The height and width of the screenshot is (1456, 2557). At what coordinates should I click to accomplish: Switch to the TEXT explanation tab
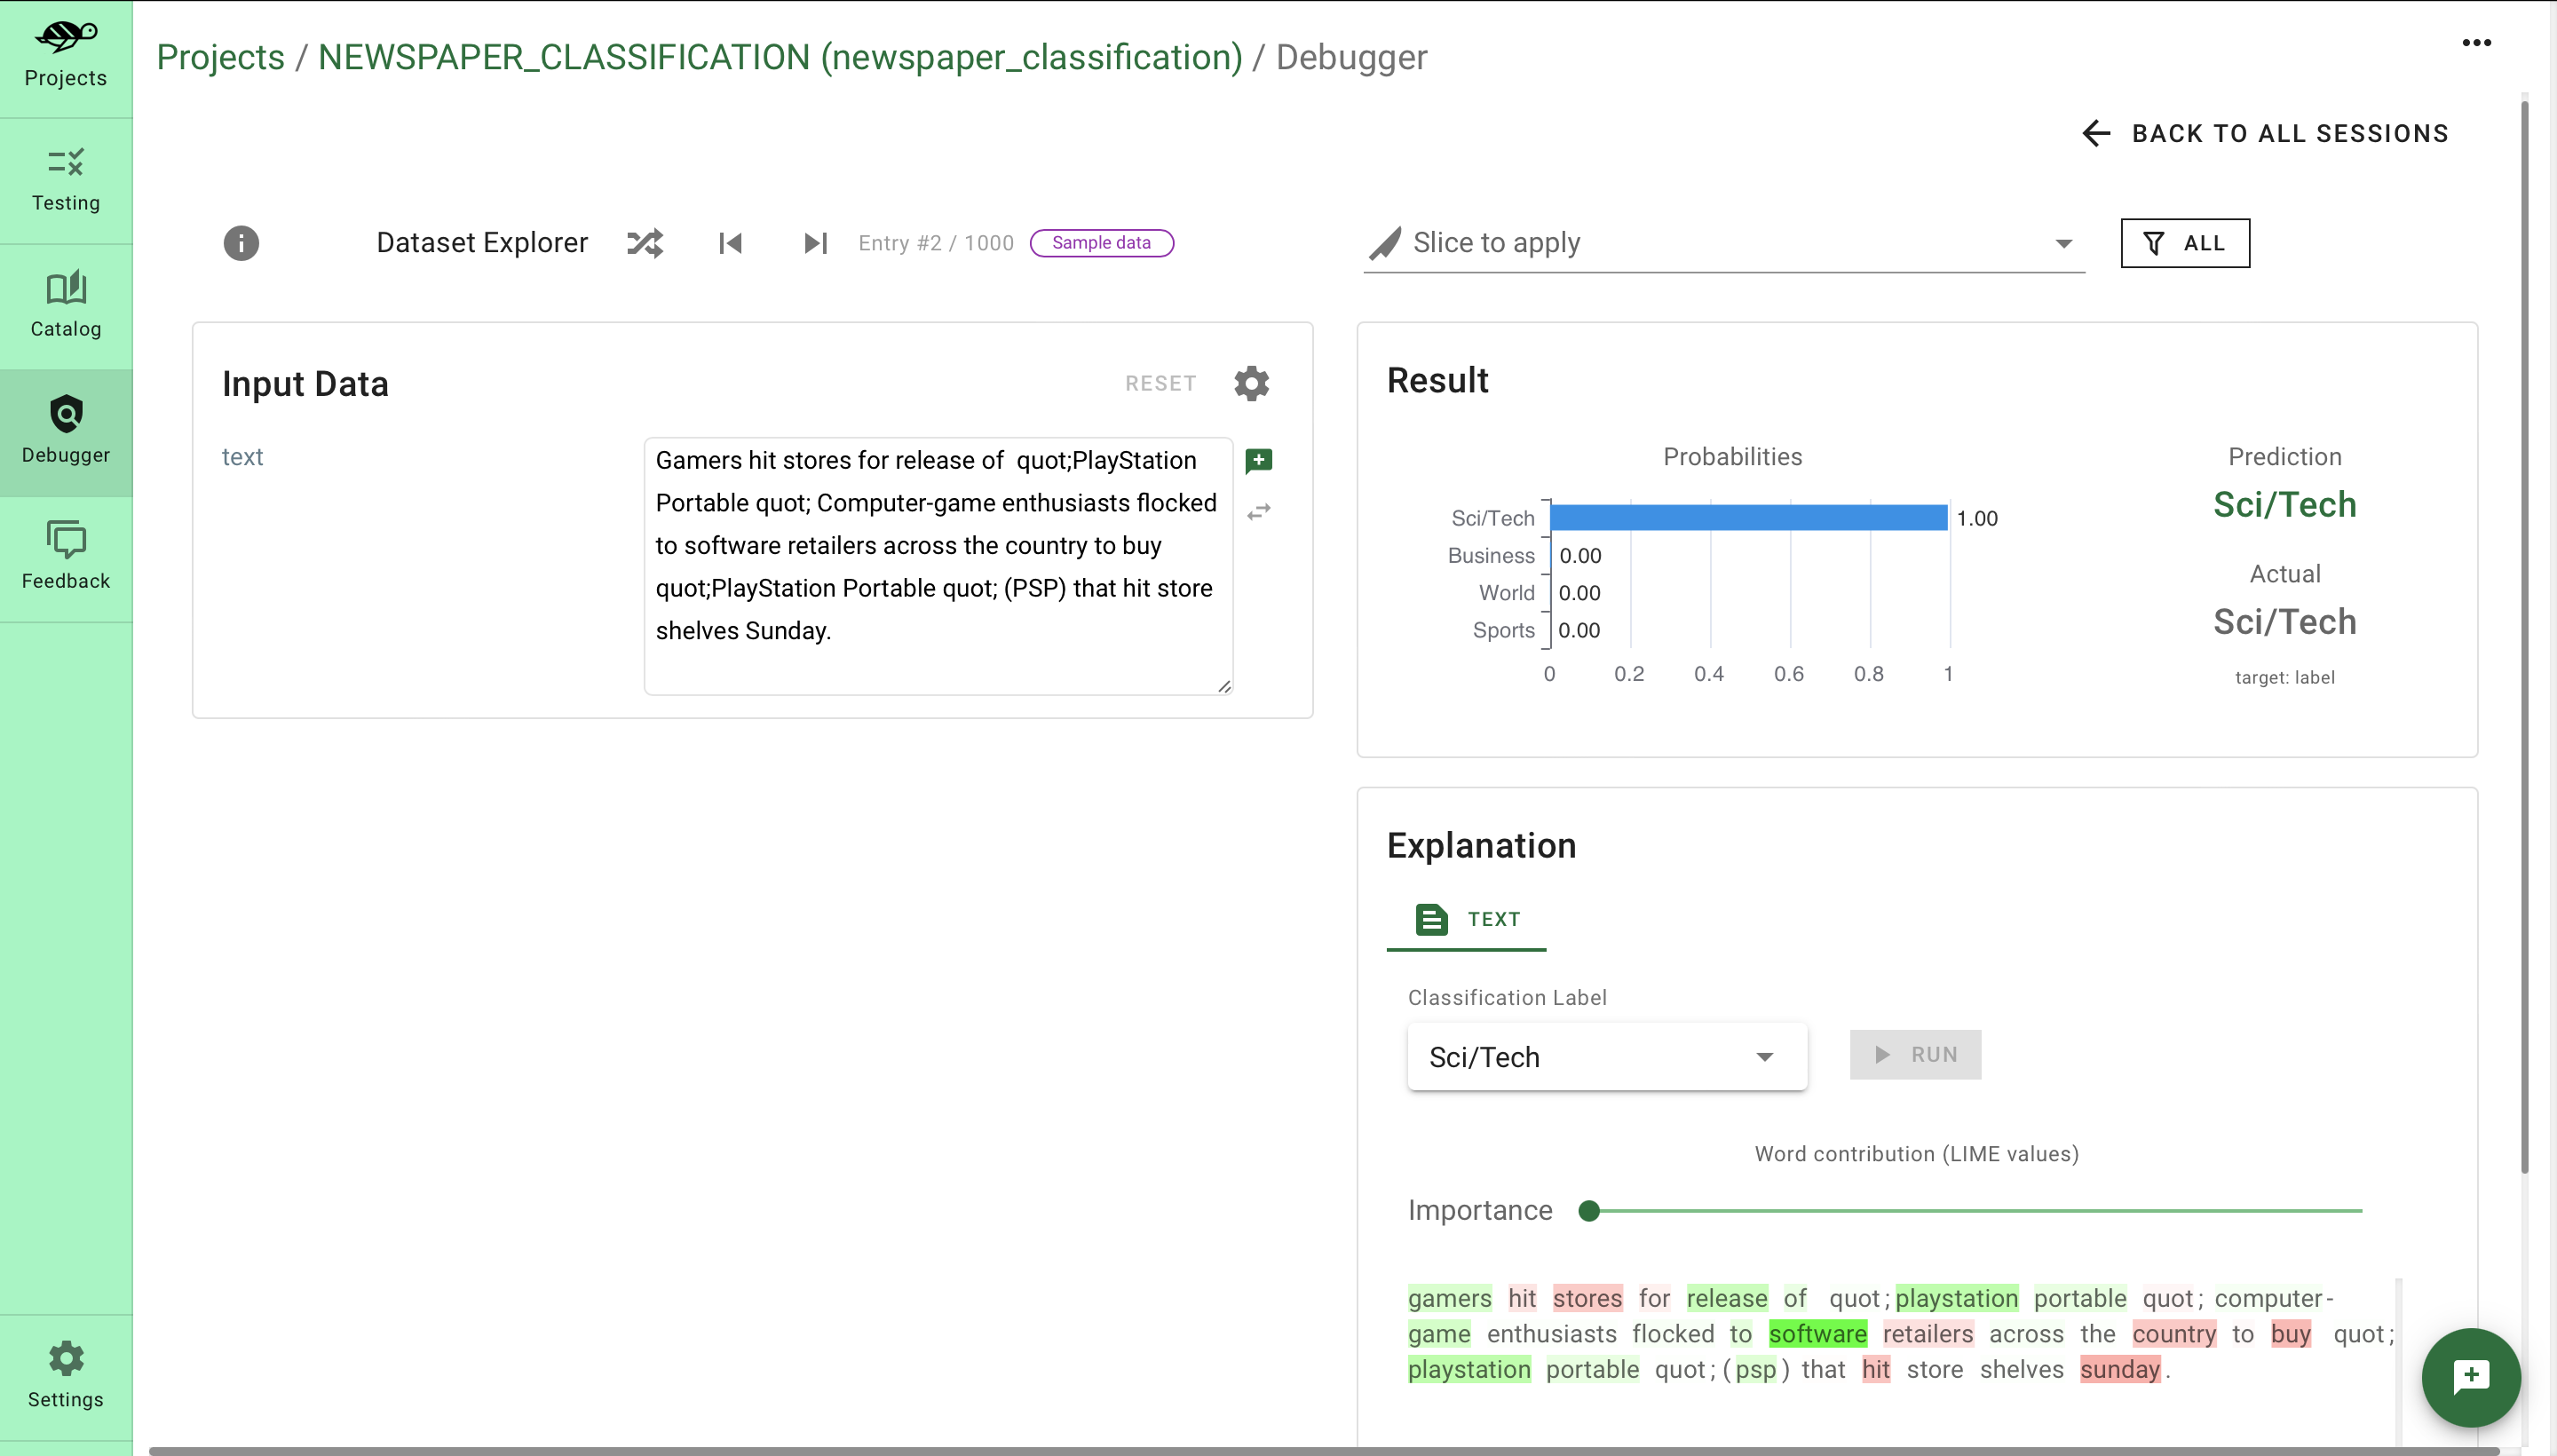(1466, 919)
